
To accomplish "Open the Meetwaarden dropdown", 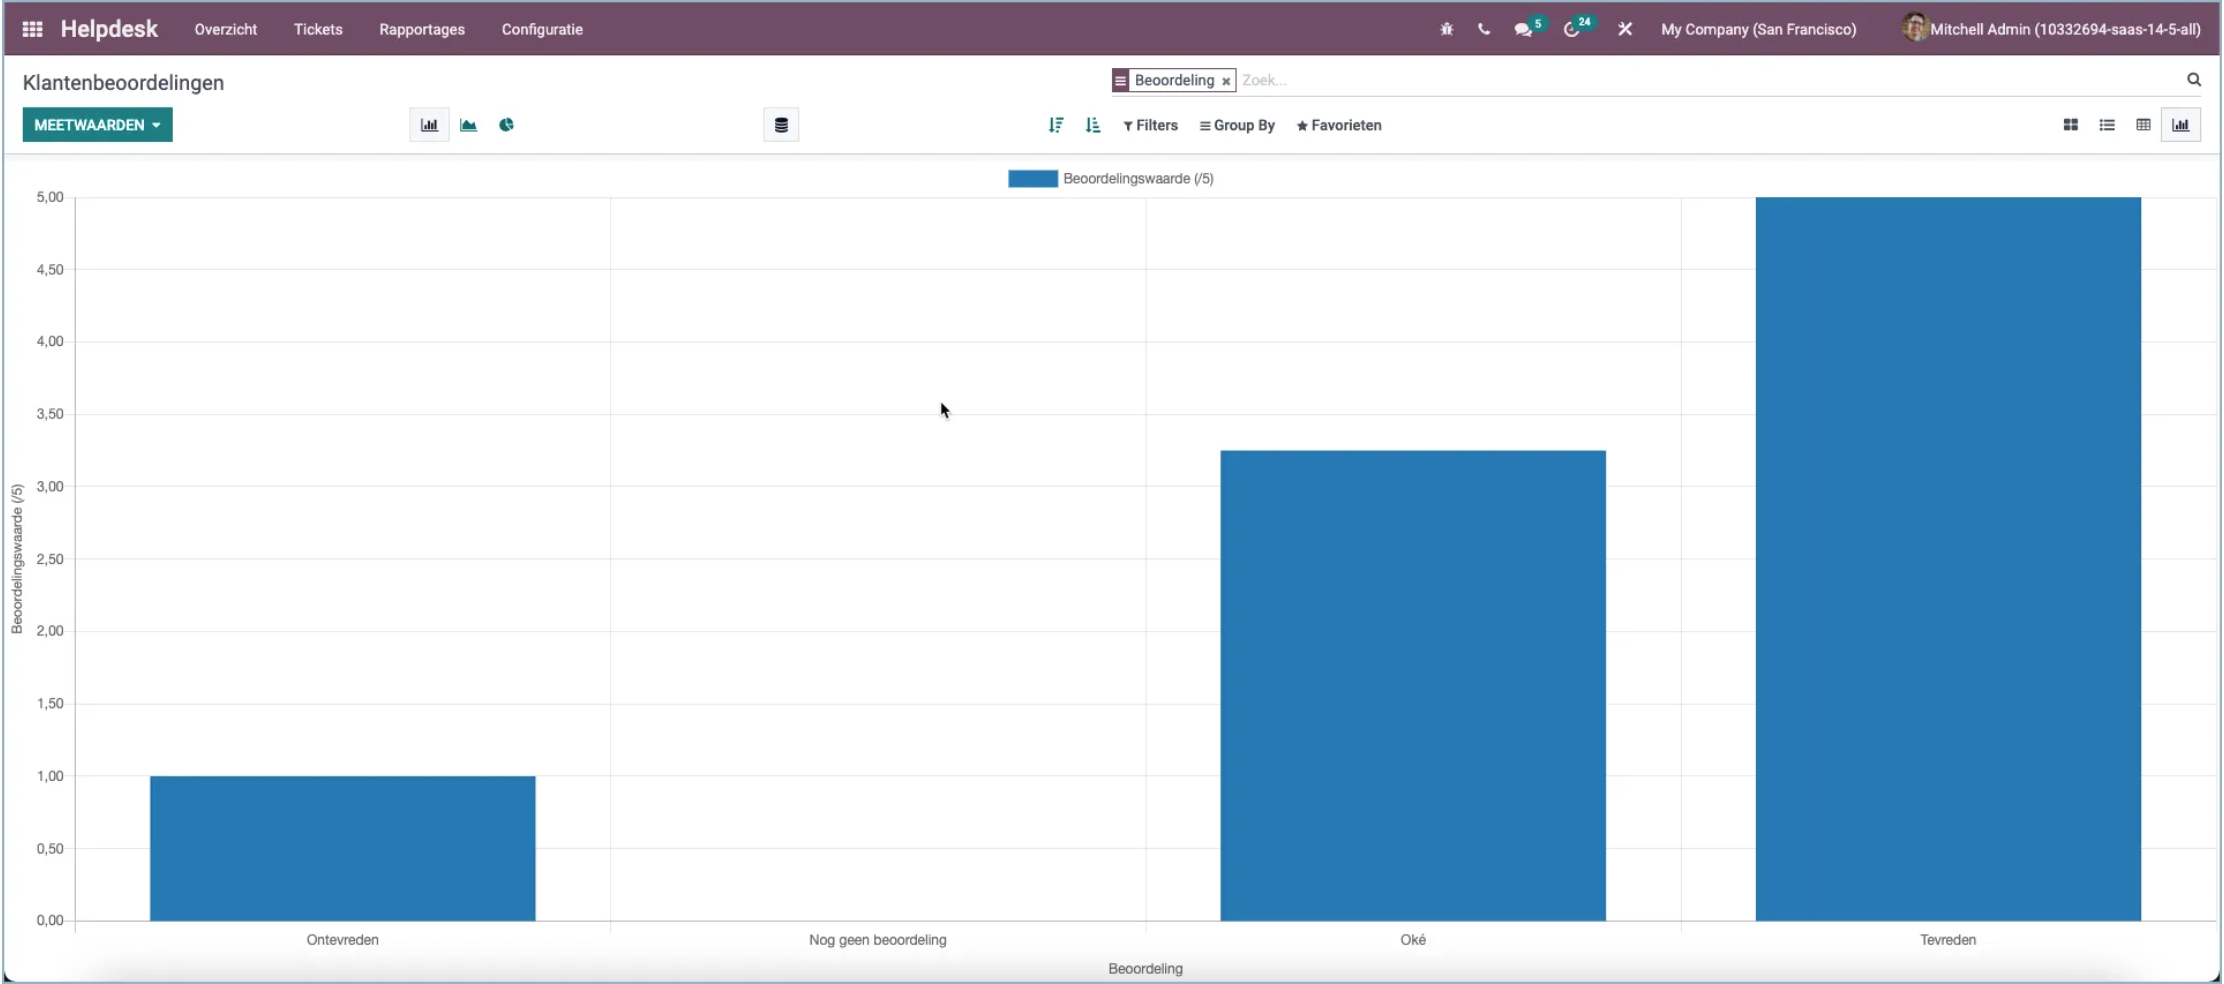I will coord(97,124).
